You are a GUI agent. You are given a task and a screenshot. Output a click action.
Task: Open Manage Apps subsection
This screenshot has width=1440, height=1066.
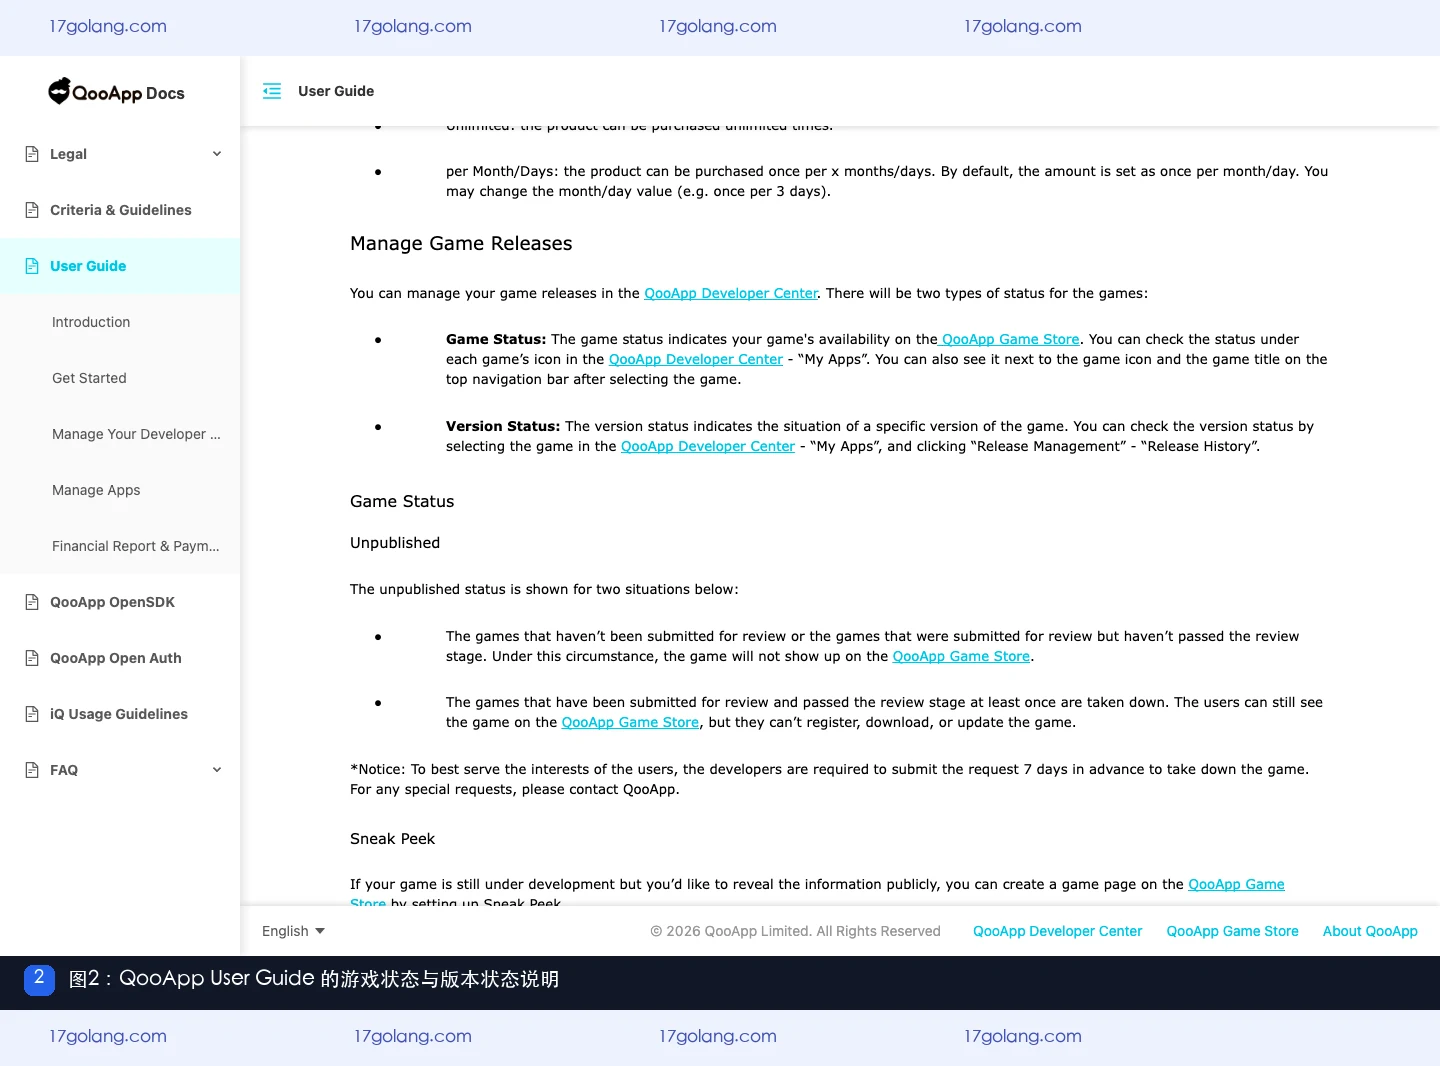coord(120,490)
